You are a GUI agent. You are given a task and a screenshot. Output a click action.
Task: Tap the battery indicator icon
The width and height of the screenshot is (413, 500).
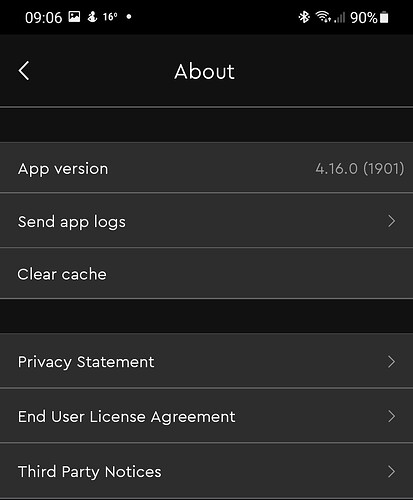click(x=384, y=17)
